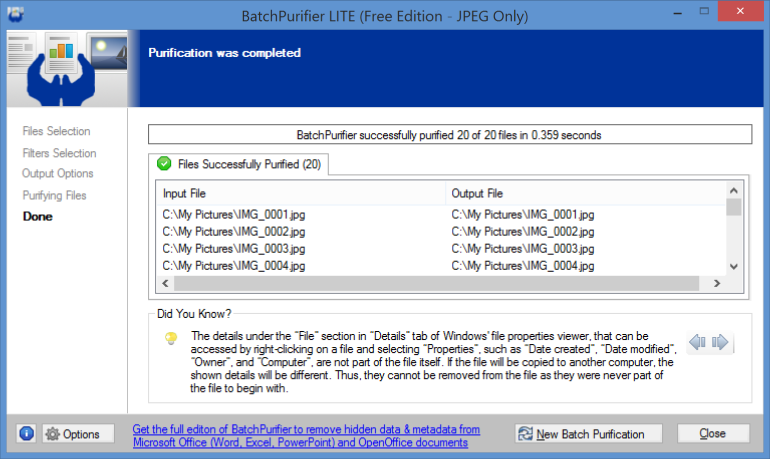The image size is (770, 459).
Task: Select input row IMG_0004.jpg
Action: click(234, 266)
